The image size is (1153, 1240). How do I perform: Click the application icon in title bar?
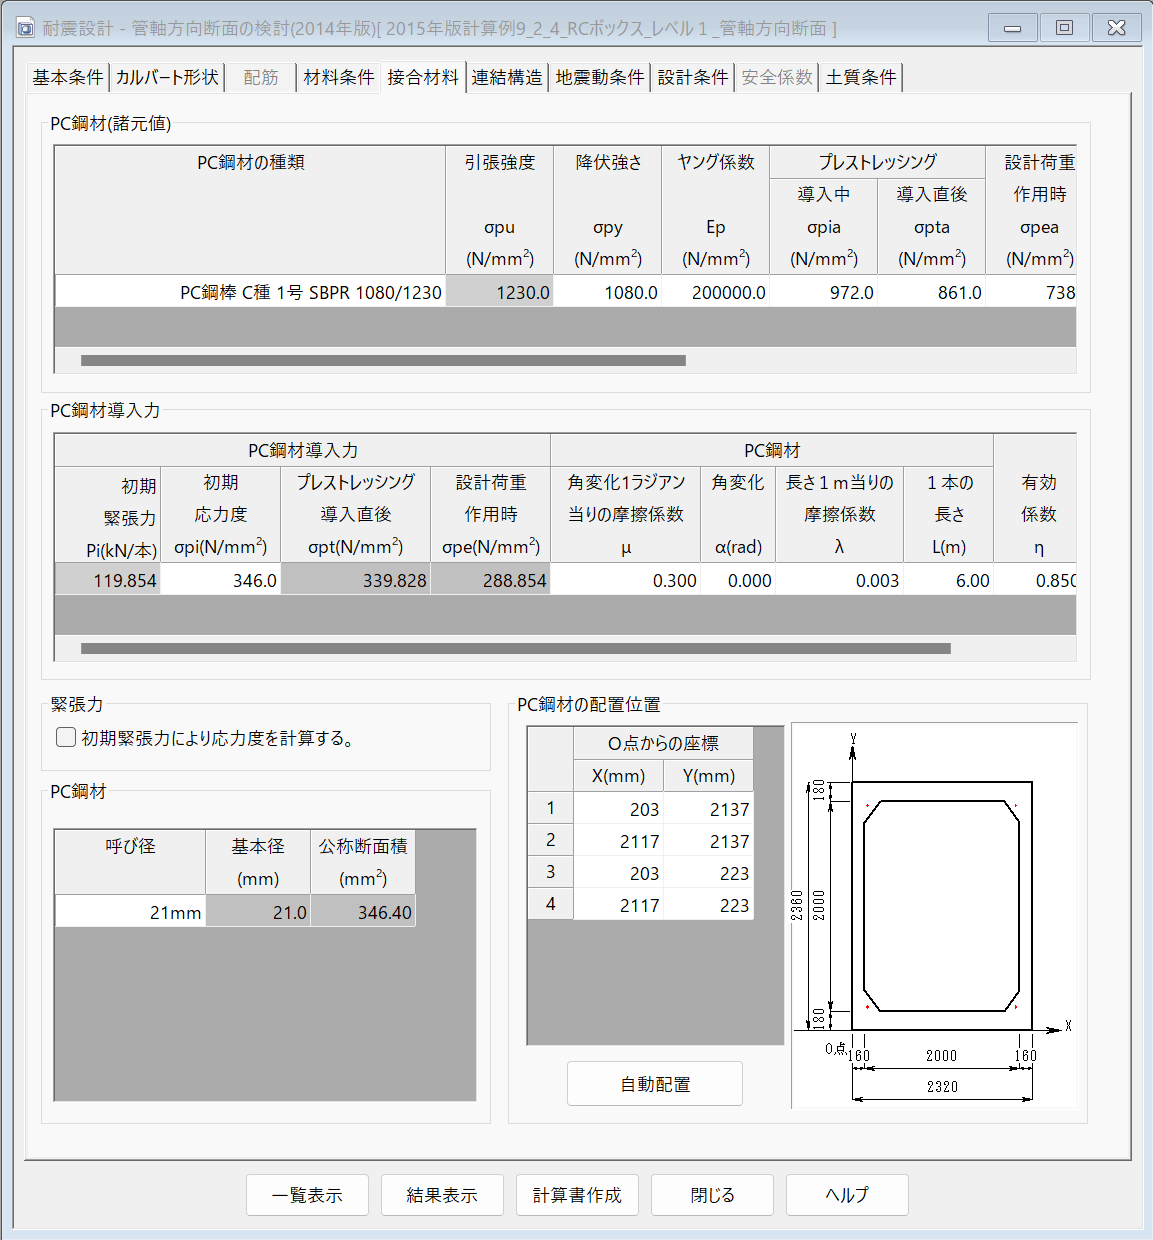(x=26, y=28)
